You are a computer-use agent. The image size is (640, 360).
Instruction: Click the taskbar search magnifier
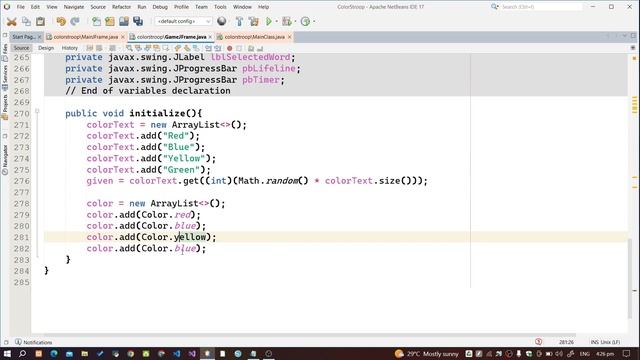click(x=22, y=353)
